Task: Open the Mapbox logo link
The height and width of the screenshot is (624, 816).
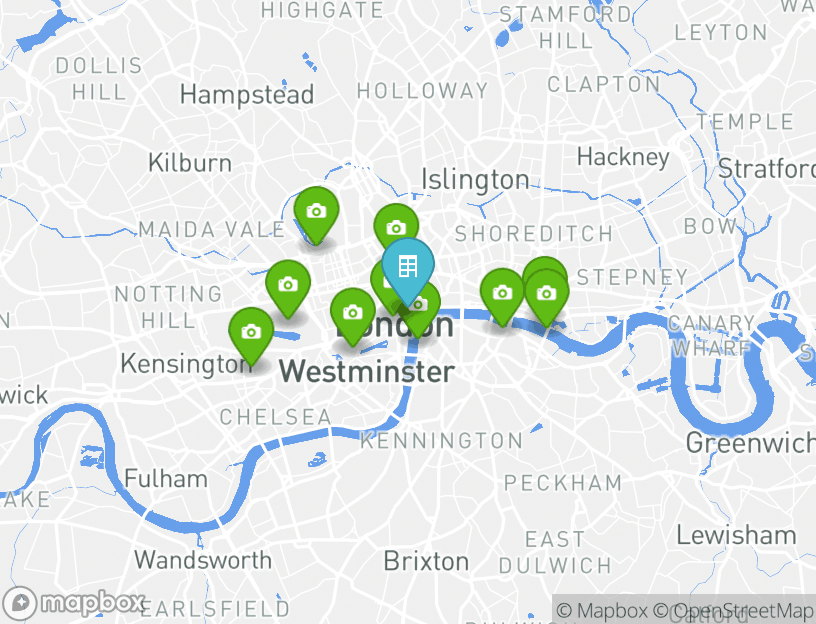Action: [72, 603]
